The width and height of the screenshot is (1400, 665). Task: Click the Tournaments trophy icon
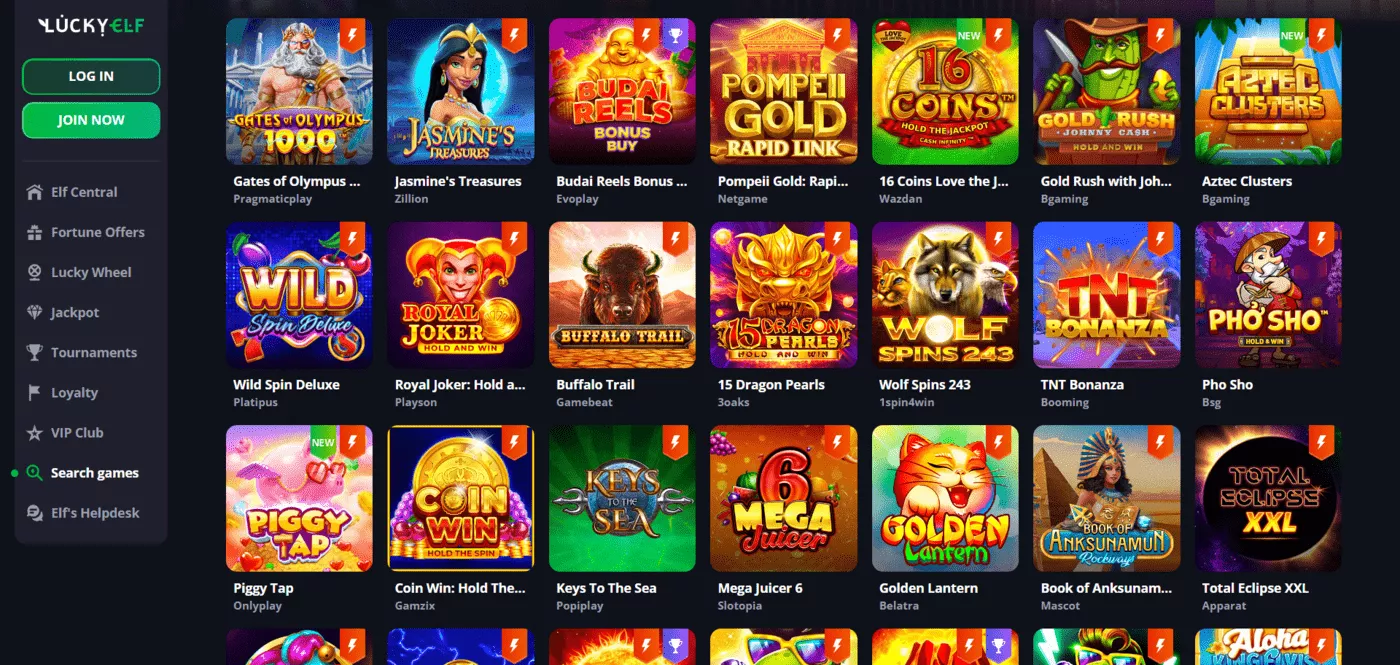pos(34,352)
